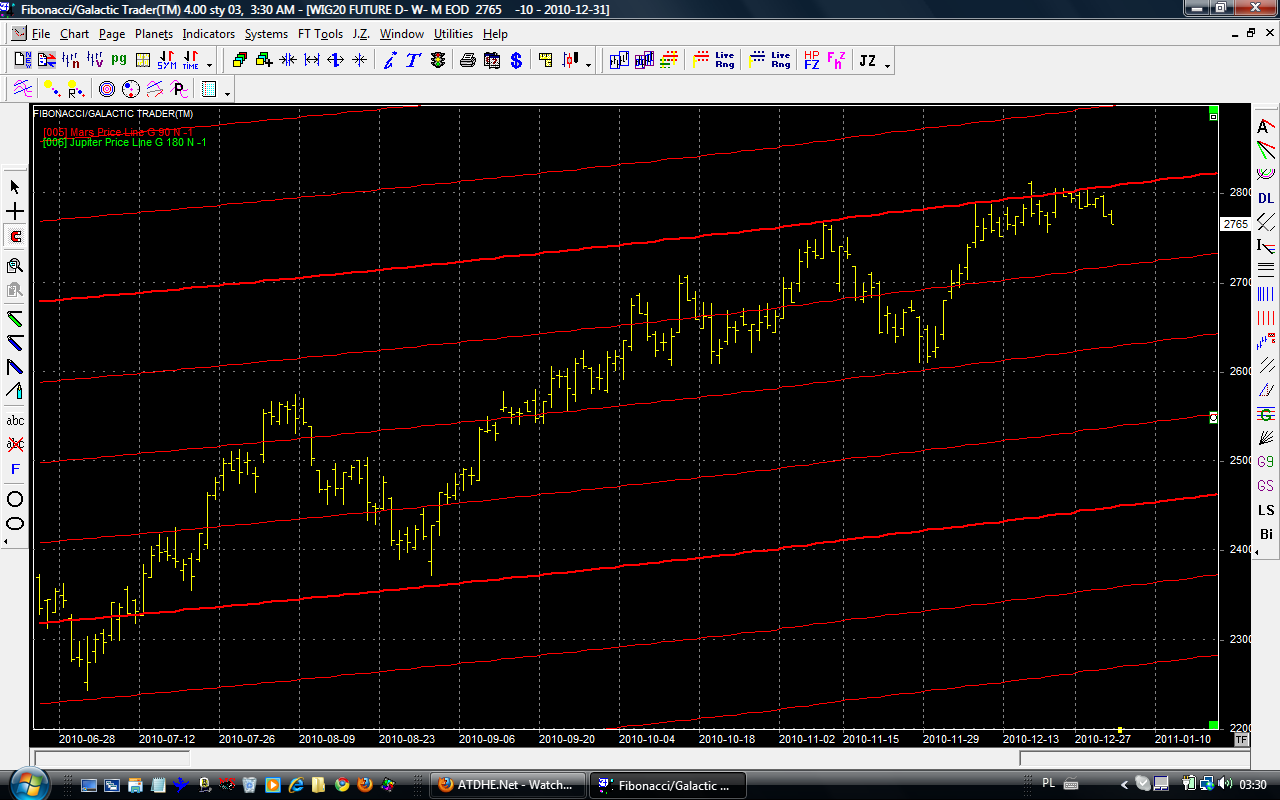Click the LS button in right sidebar

(1266, 510)
